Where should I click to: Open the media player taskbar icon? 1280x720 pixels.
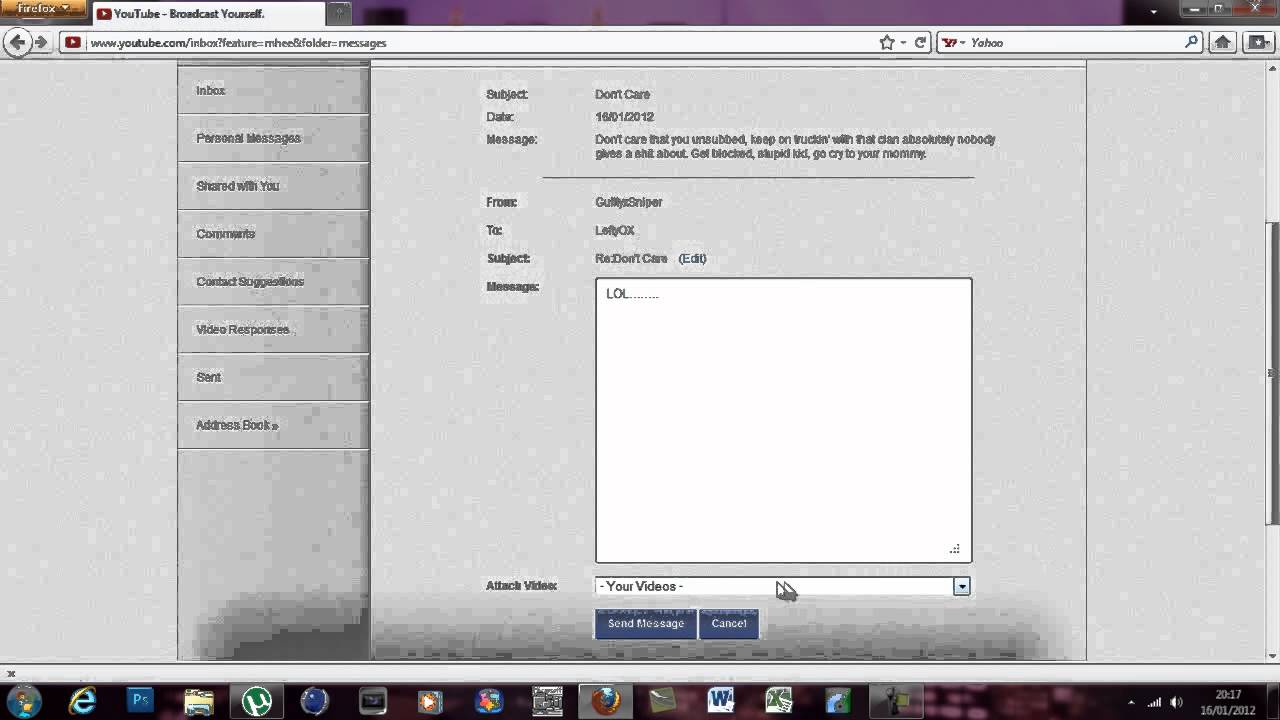click(430, 700)
